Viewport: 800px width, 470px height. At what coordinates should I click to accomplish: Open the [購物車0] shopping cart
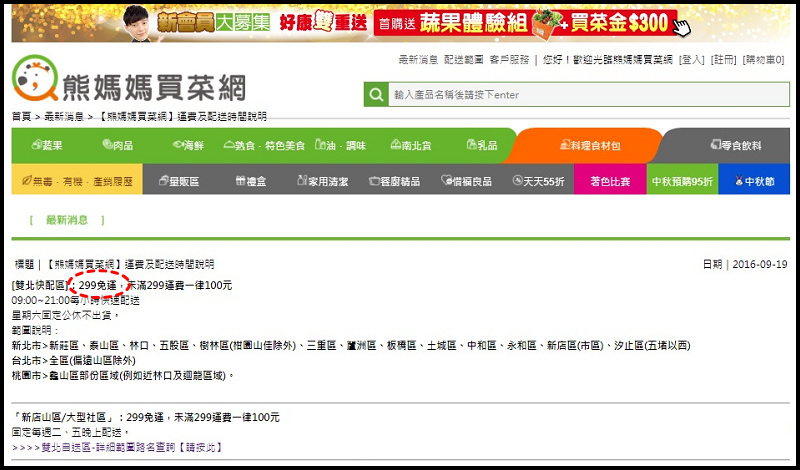pos(763,60)
